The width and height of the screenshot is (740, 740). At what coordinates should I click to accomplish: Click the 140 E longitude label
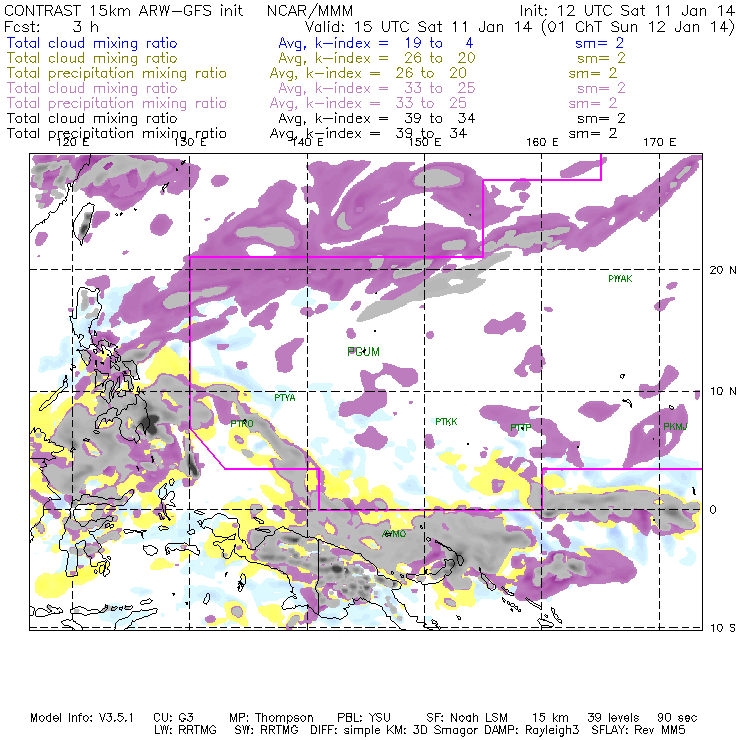(307, 142)
